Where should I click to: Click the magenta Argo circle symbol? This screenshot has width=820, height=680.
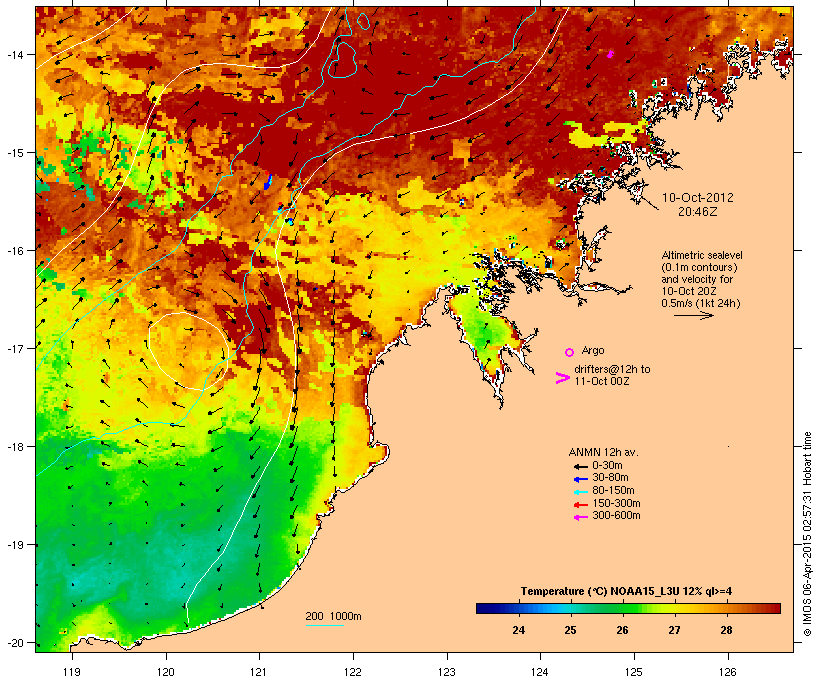[x=570, y=352]
